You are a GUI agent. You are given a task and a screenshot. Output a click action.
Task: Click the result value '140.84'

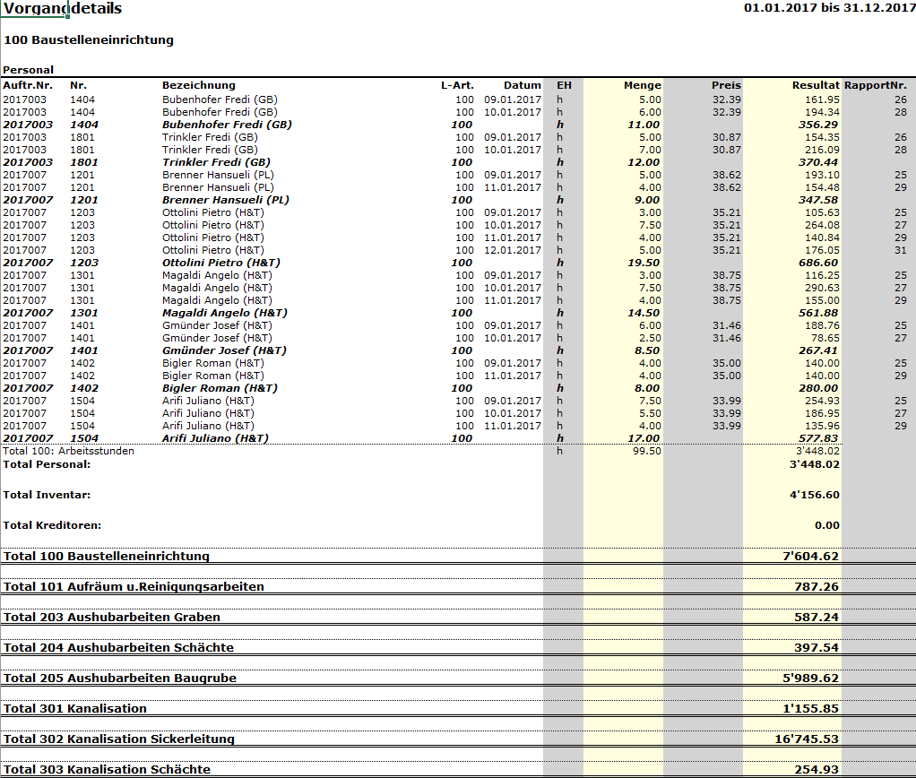click(x=822, y=238)
